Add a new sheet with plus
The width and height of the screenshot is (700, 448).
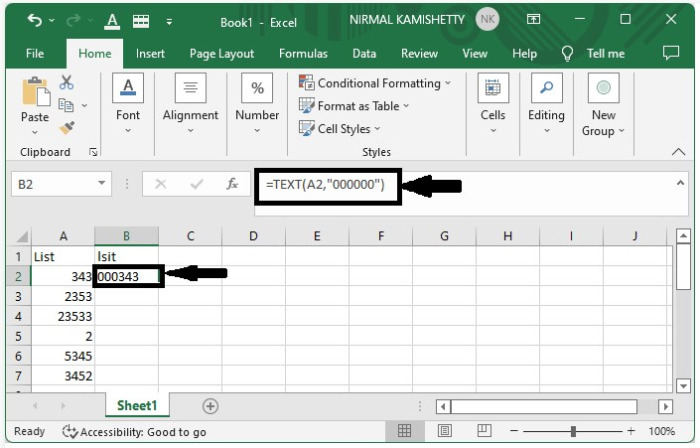(x=210, y=406)
